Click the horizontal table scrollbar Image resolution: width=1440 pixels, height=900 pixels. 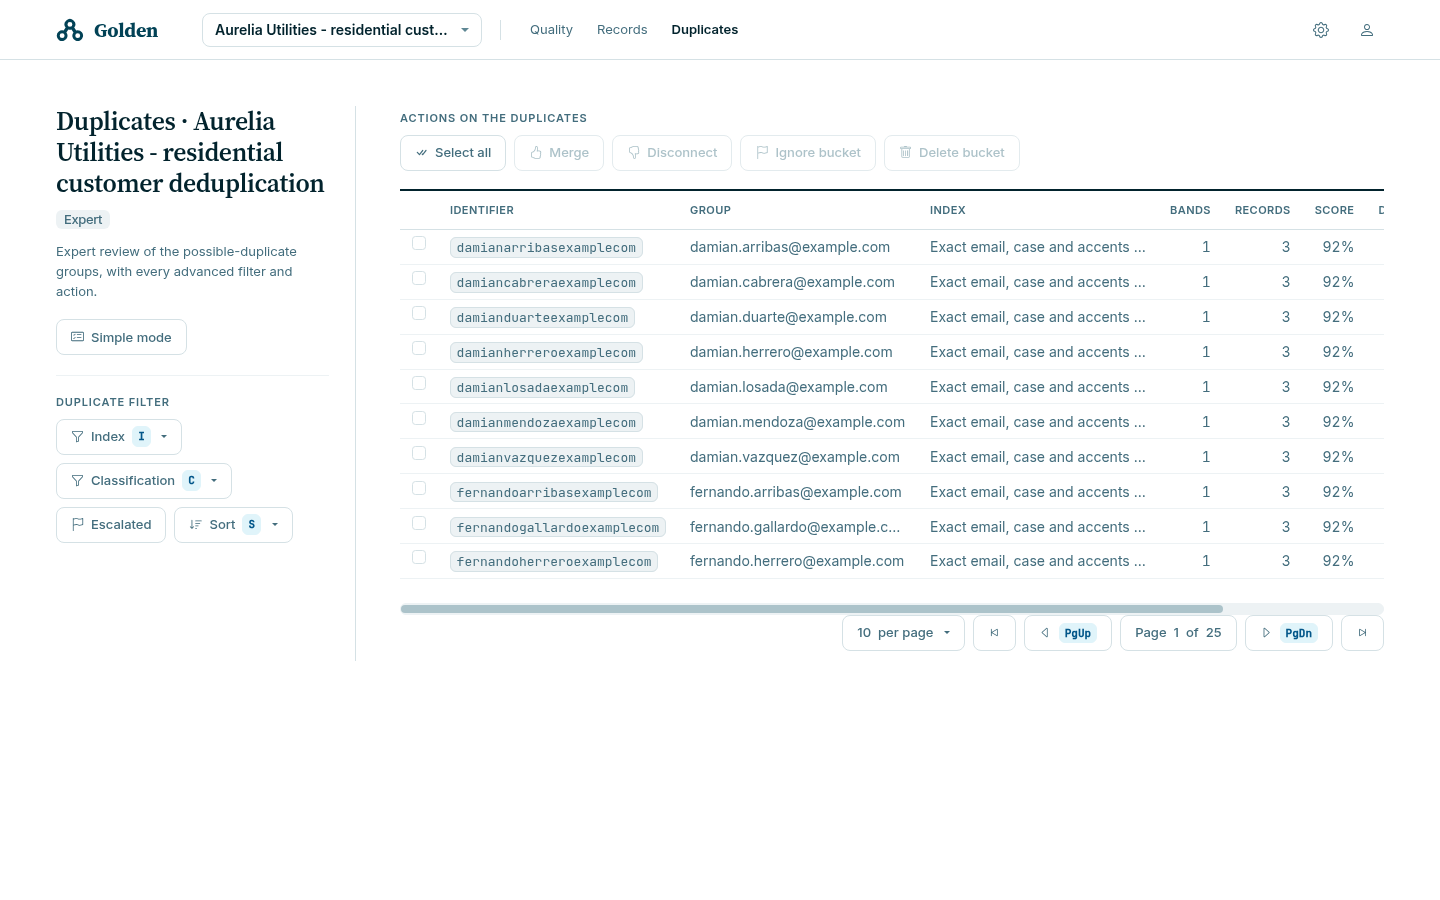[811, 609]
